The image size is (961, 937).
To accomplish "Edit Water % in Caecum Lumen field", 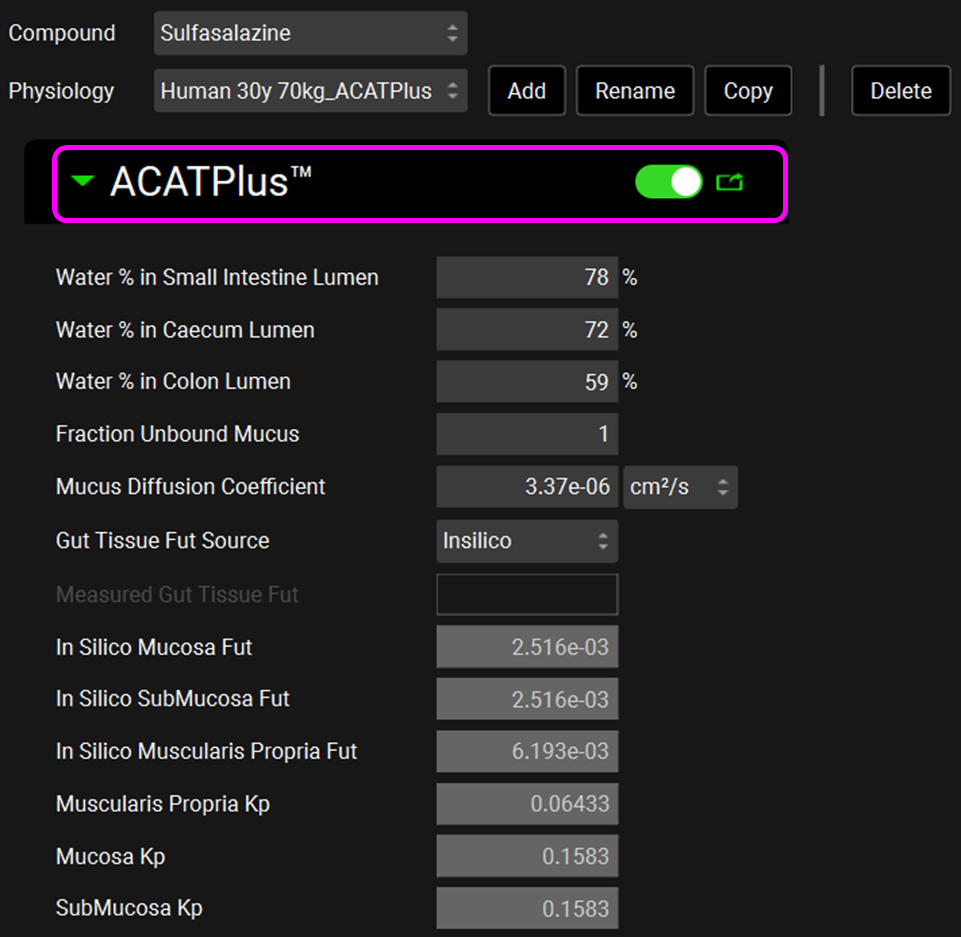I will point(526,330).
